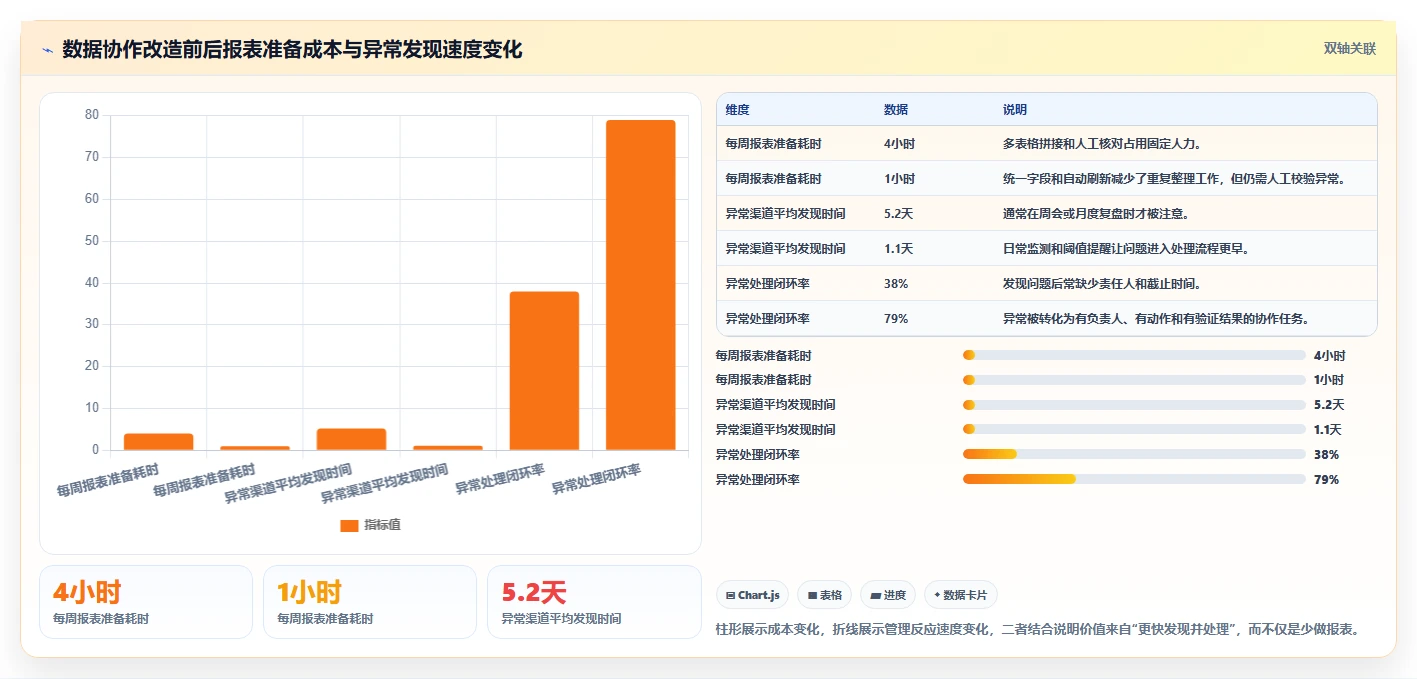The height and width of the screenshot is (679, 1417).
Task: Select the Chart.js chip
Action: [x=752, y=595]
